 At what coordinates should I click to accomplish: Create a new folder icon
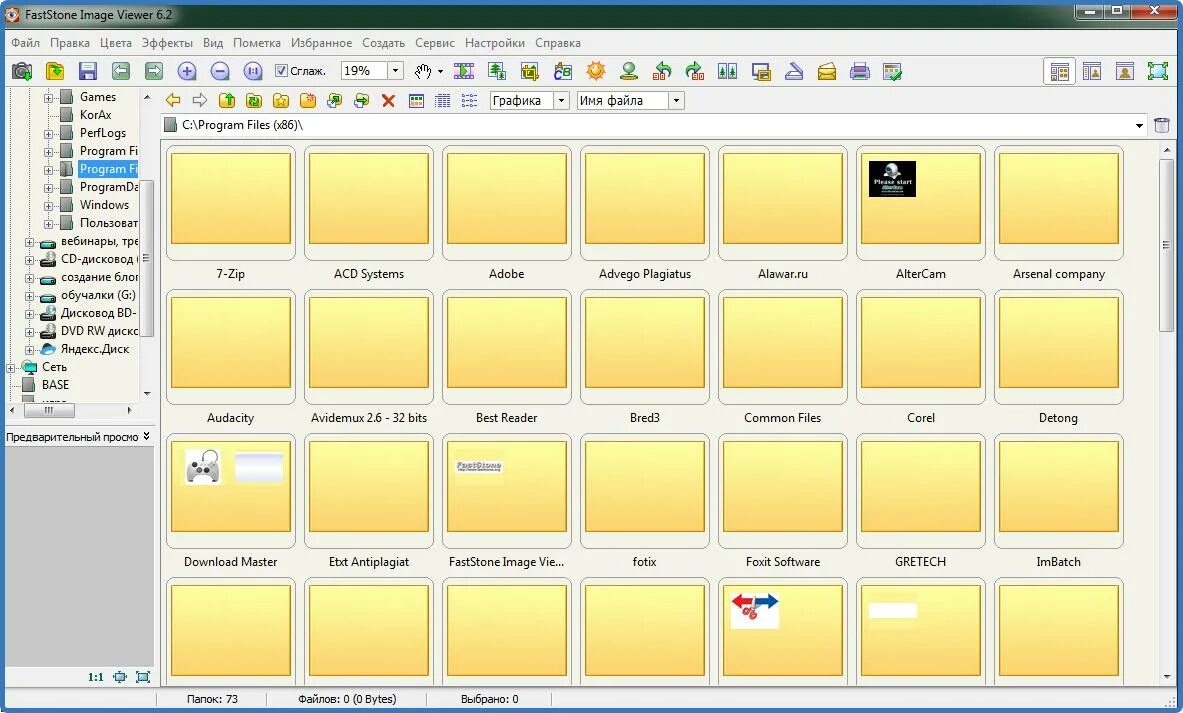307,100
